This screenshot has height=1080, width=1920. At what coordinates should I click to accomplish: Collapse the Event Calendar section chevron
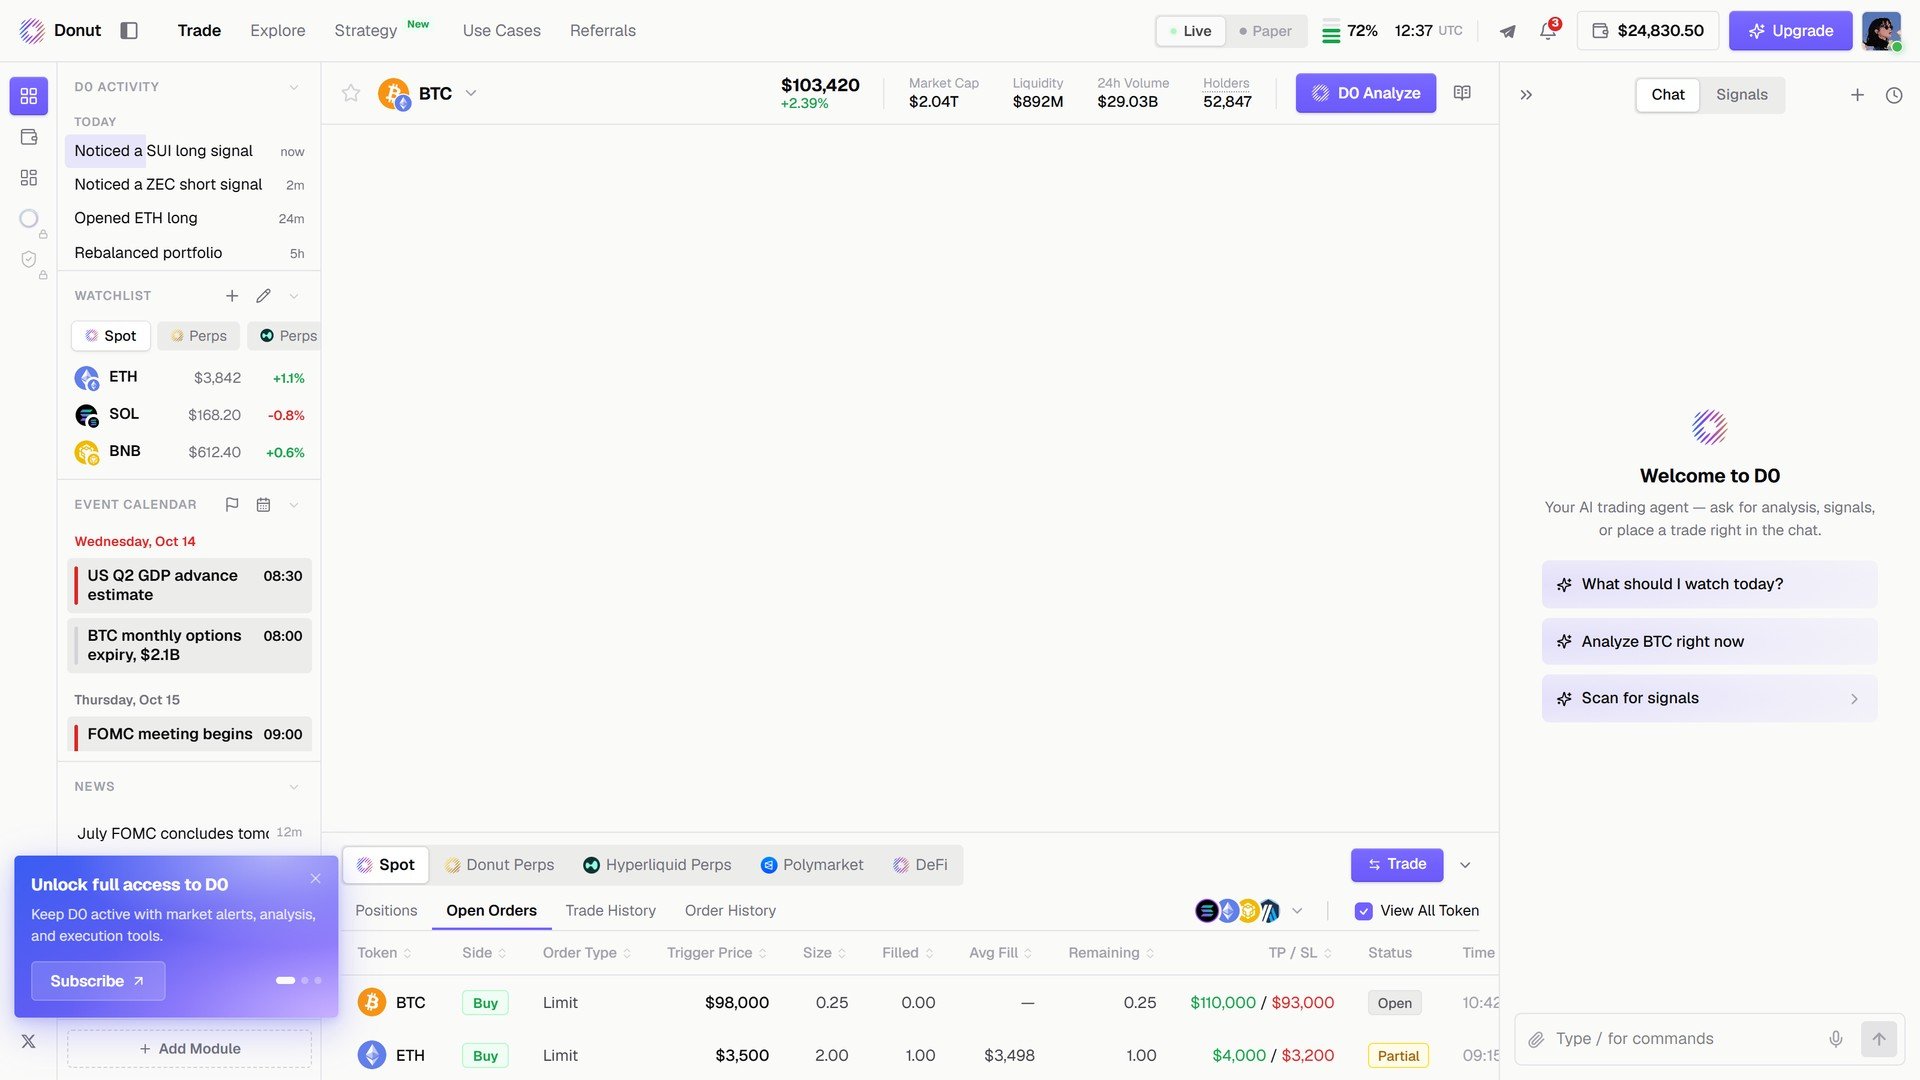pos(294,505)
